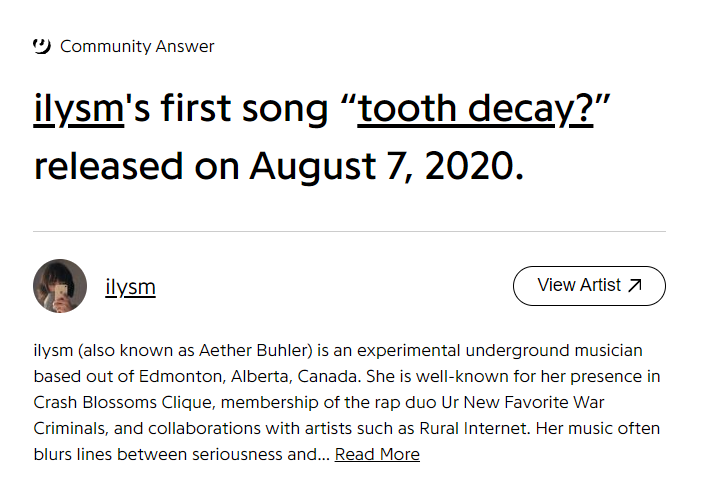Image resolution: width=701 pixels, height=501 pixels.
Task: Click the arrow icon in View Artist
Action: click(636, 286)
